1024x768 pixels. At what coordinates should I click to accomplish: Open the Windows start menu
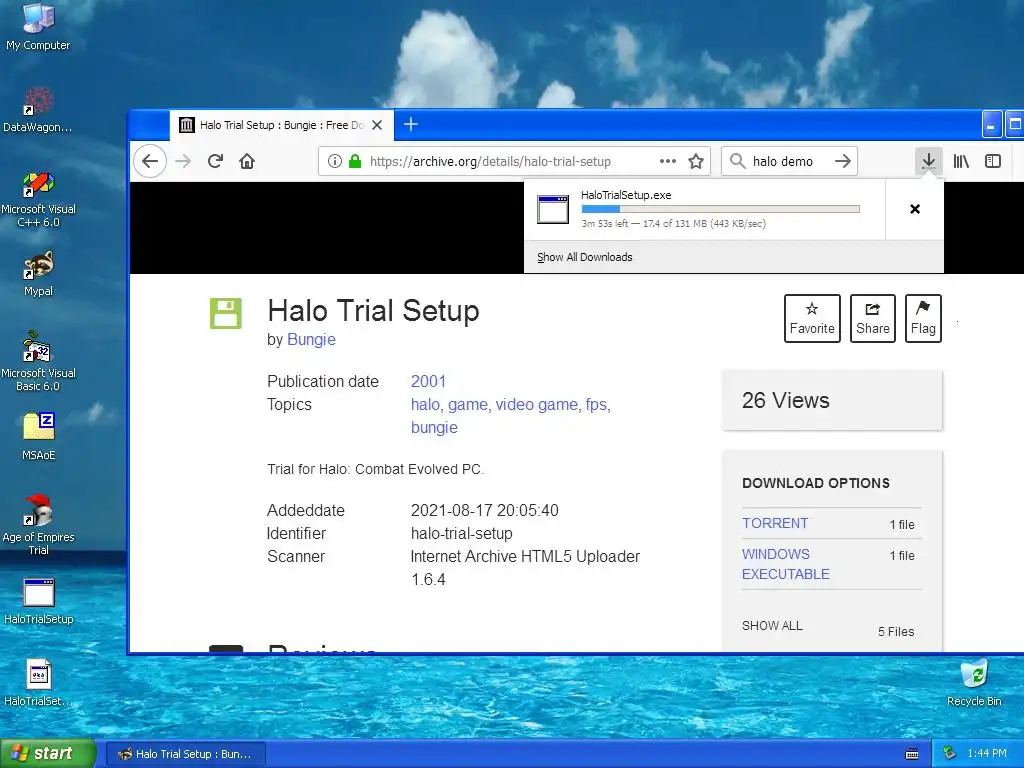pos(48,754)
